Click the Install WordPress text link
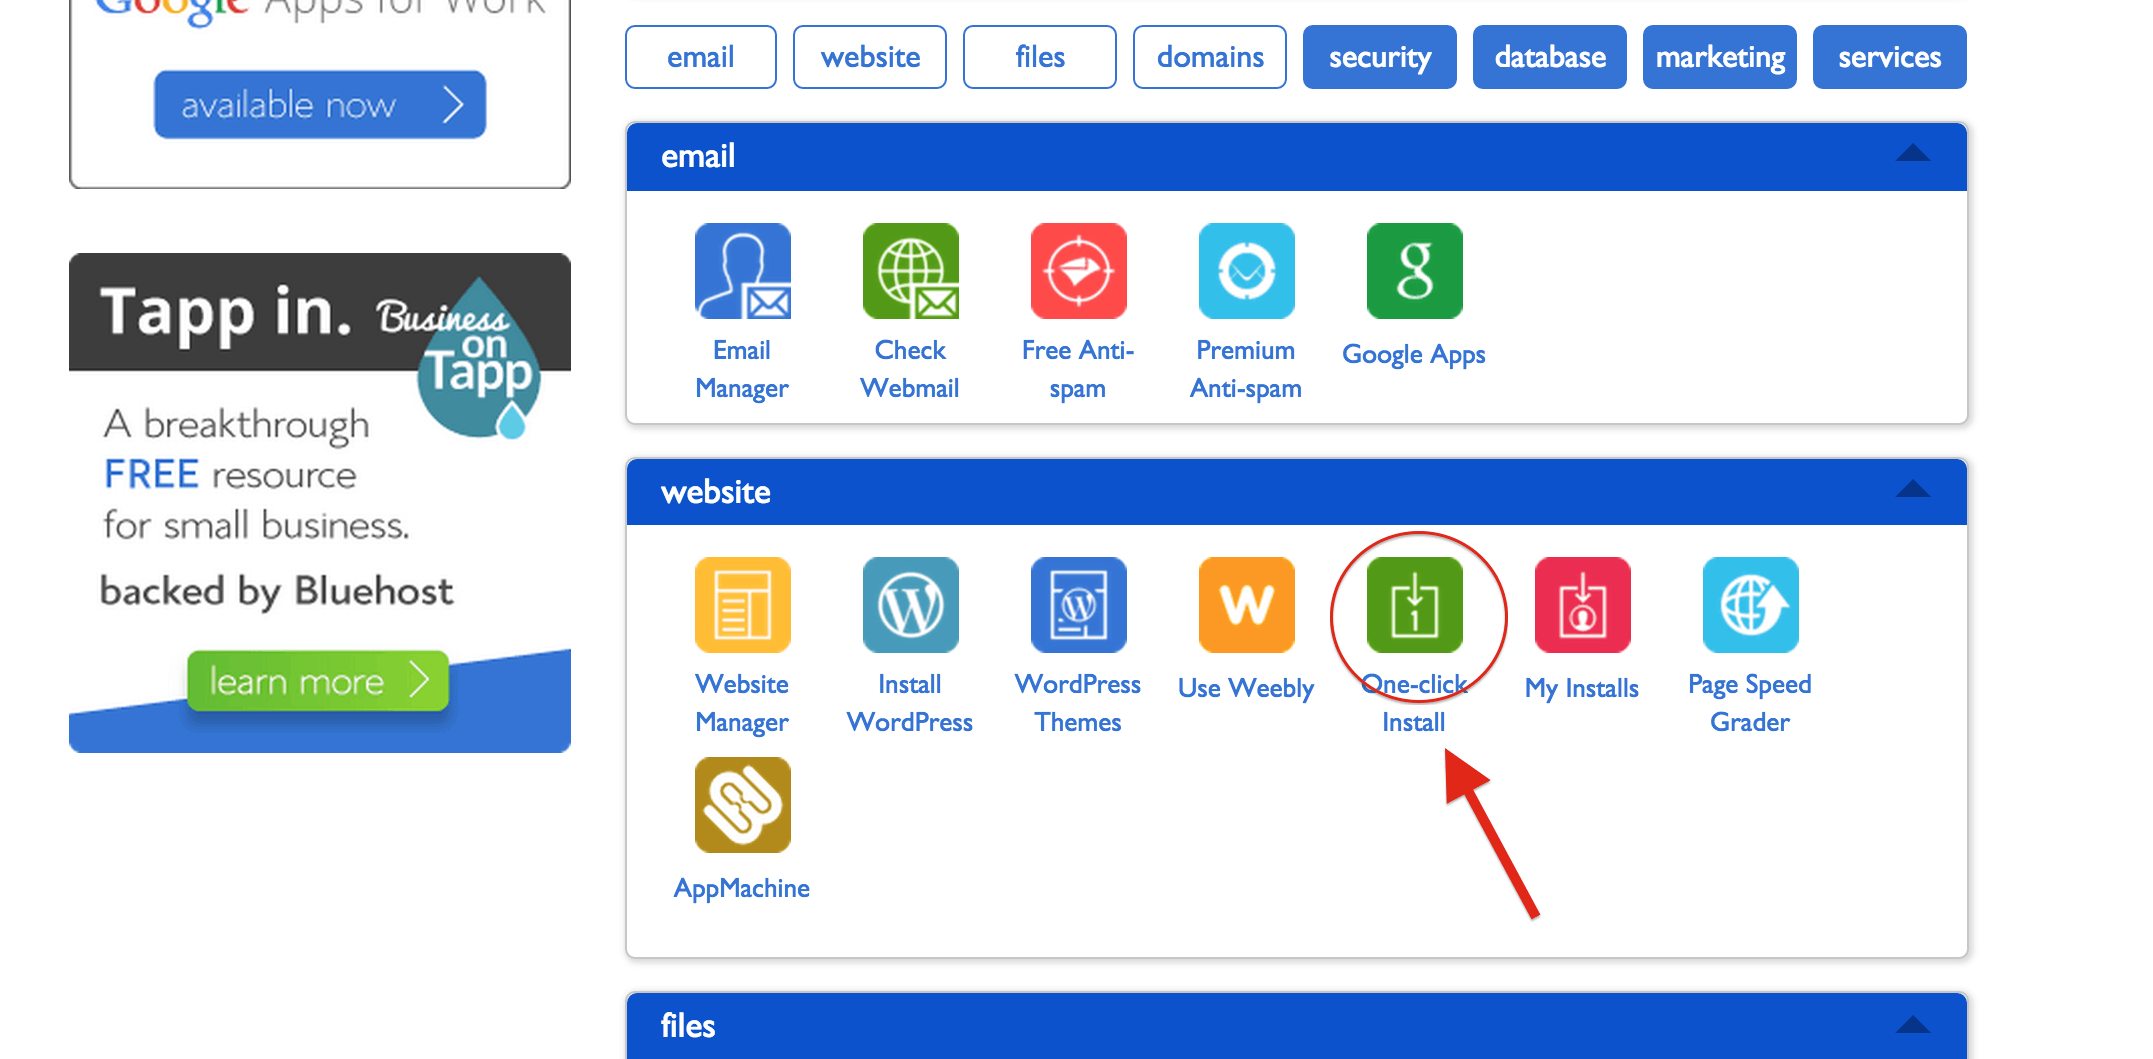 (910, 703)
